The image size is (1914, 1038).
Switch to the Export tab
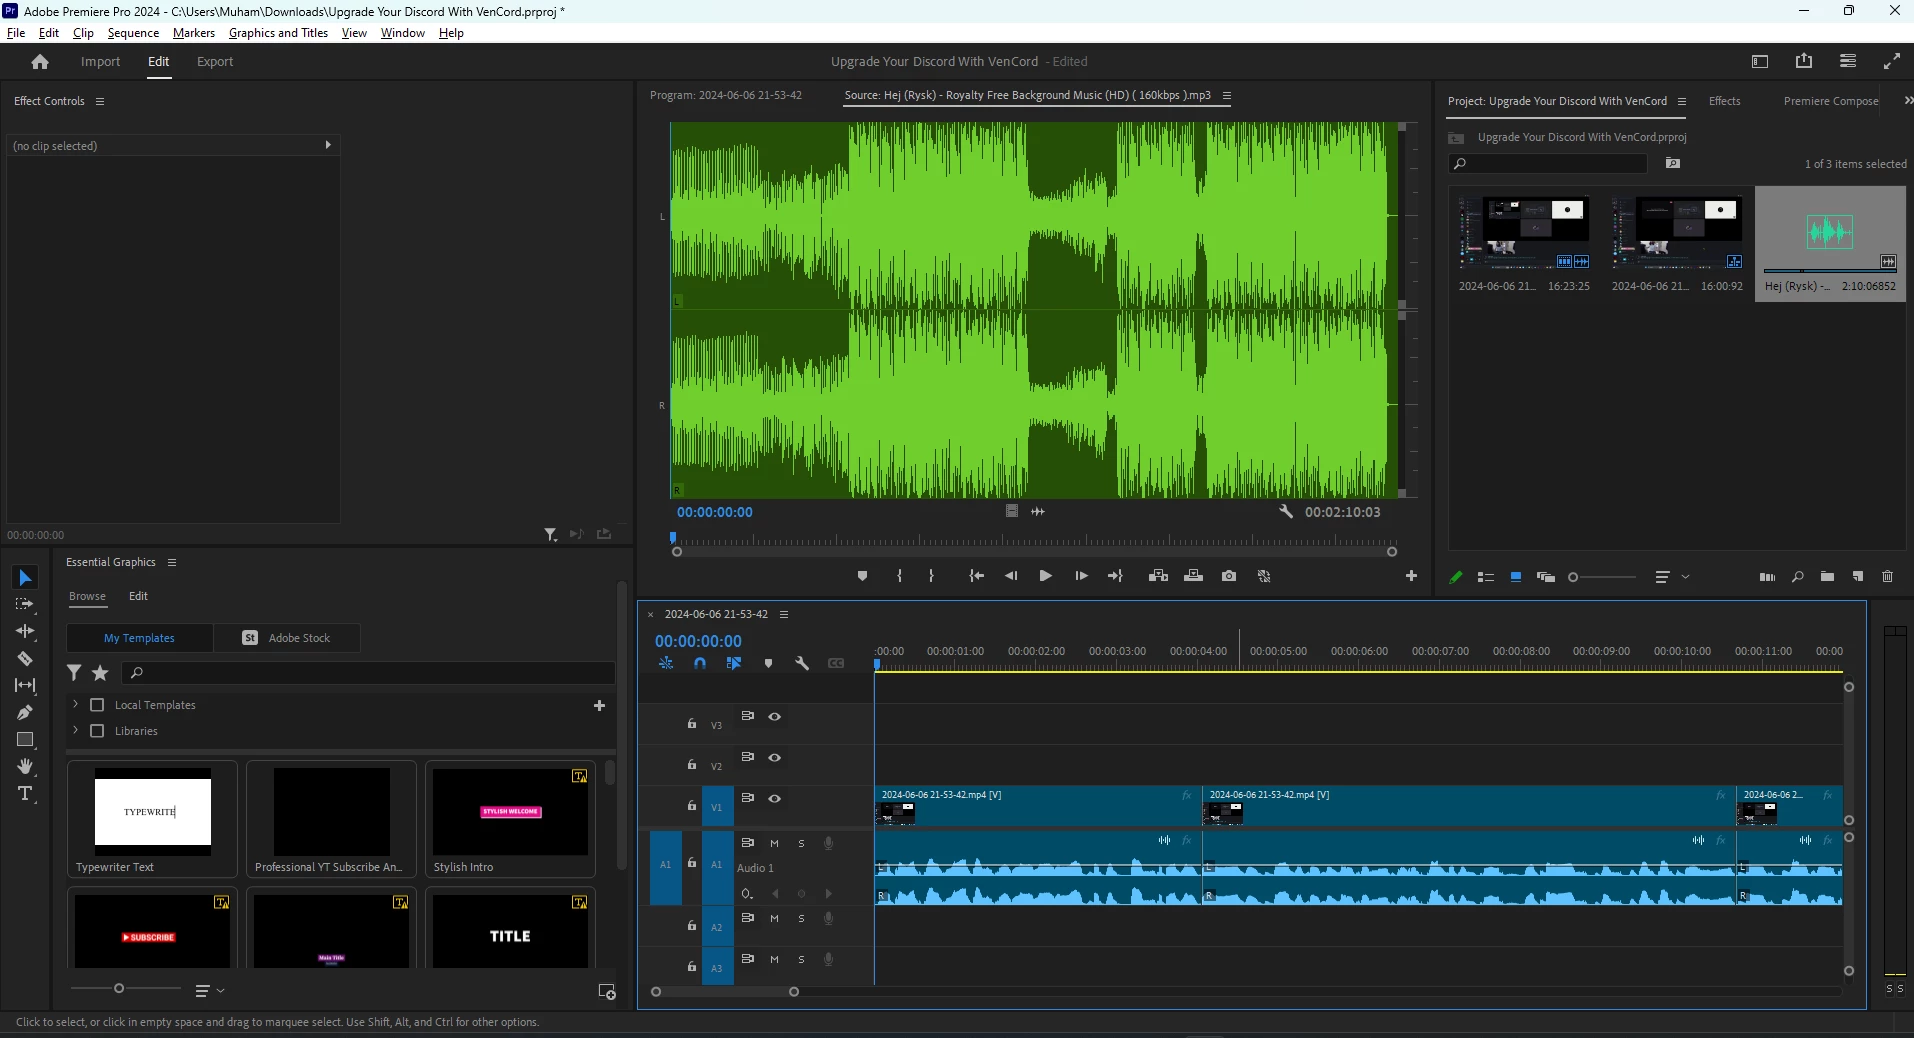(215, 62)
